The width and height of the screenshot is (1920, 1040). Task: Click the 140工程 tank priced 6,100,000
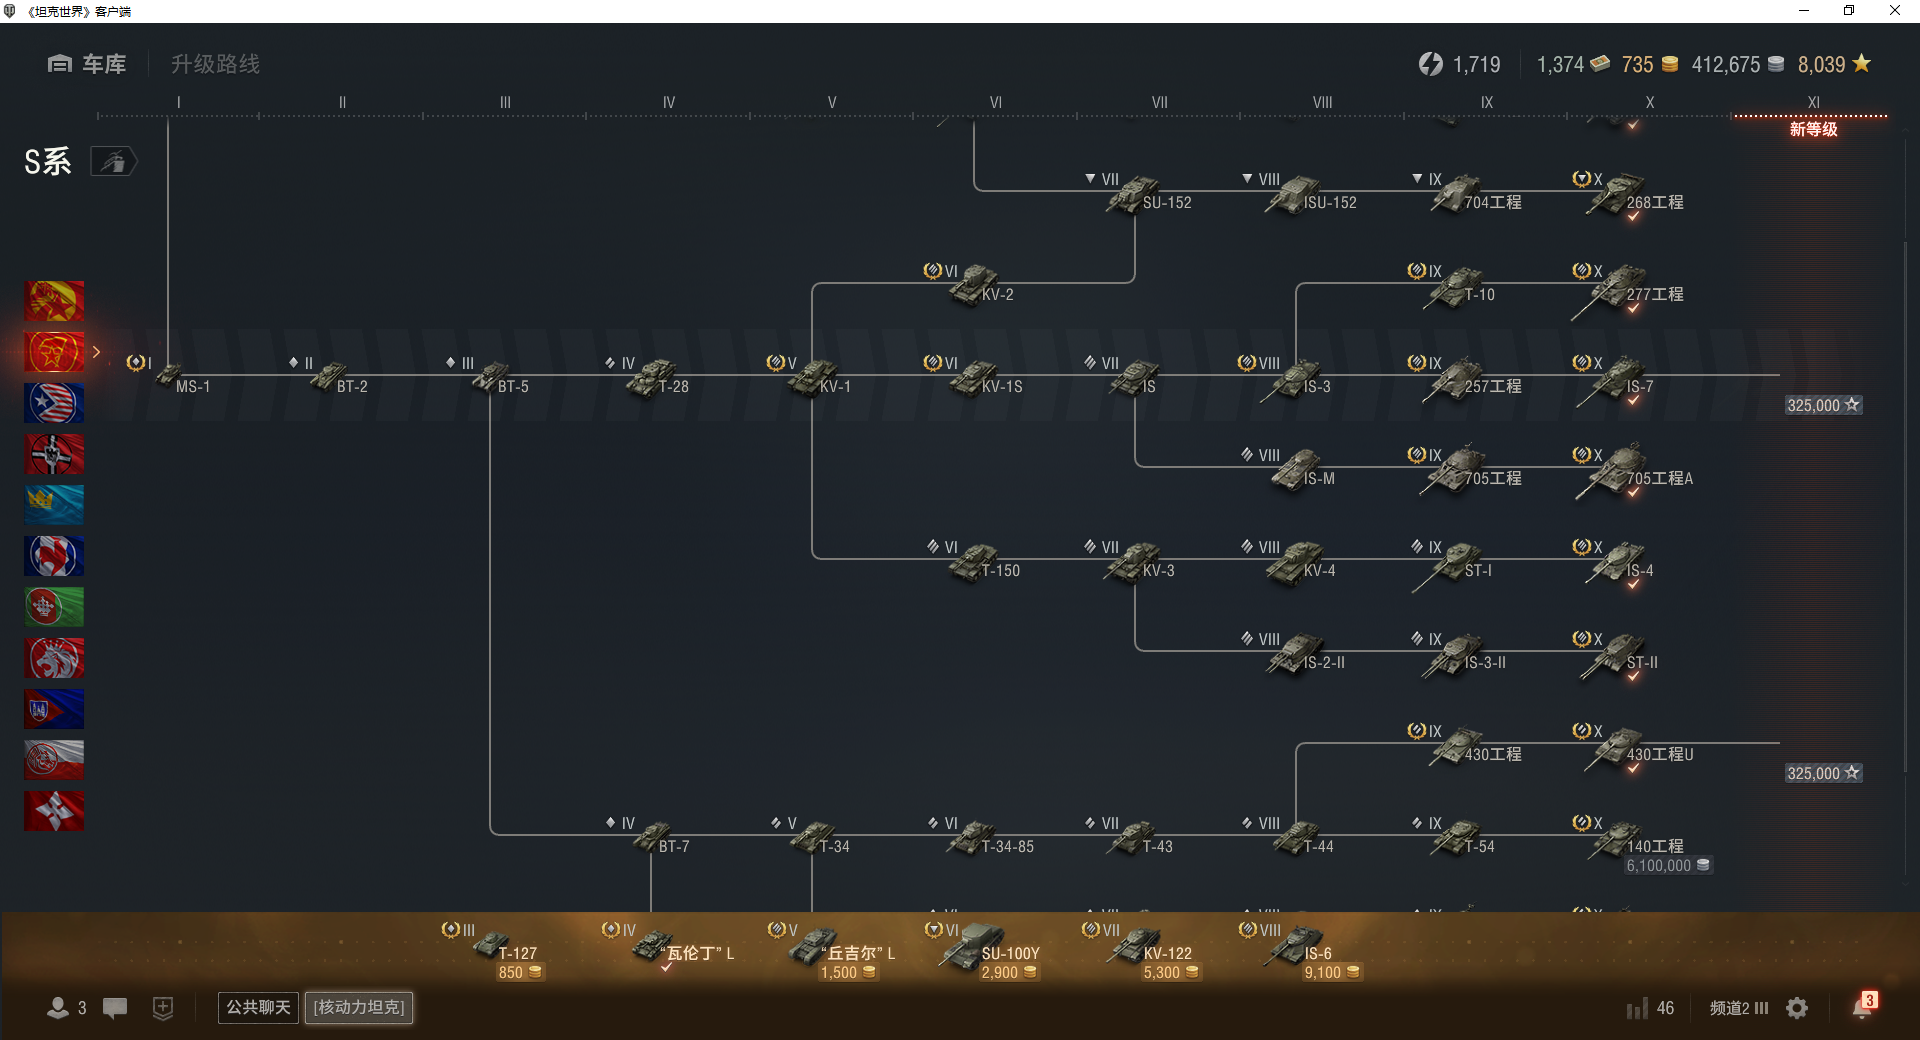(1640, 845)
